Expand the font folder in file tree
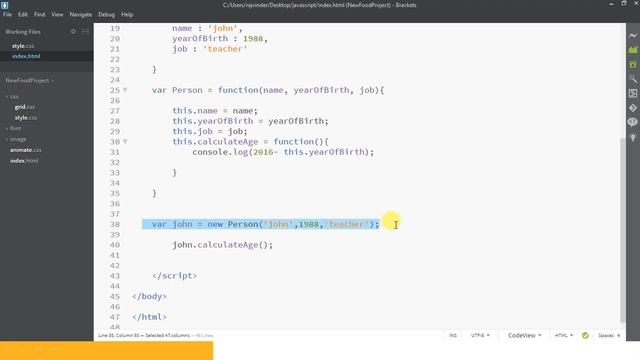 [13, 128]
